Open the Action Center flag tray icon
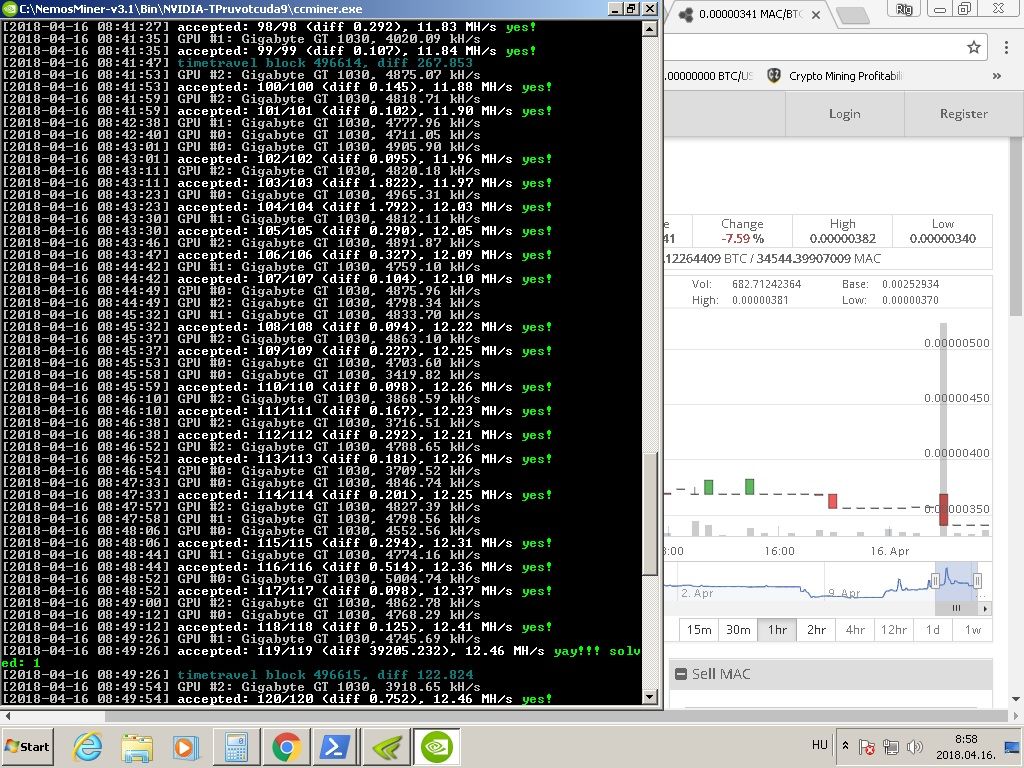Viewport: 1024px width, 768px height. point(867,746)
